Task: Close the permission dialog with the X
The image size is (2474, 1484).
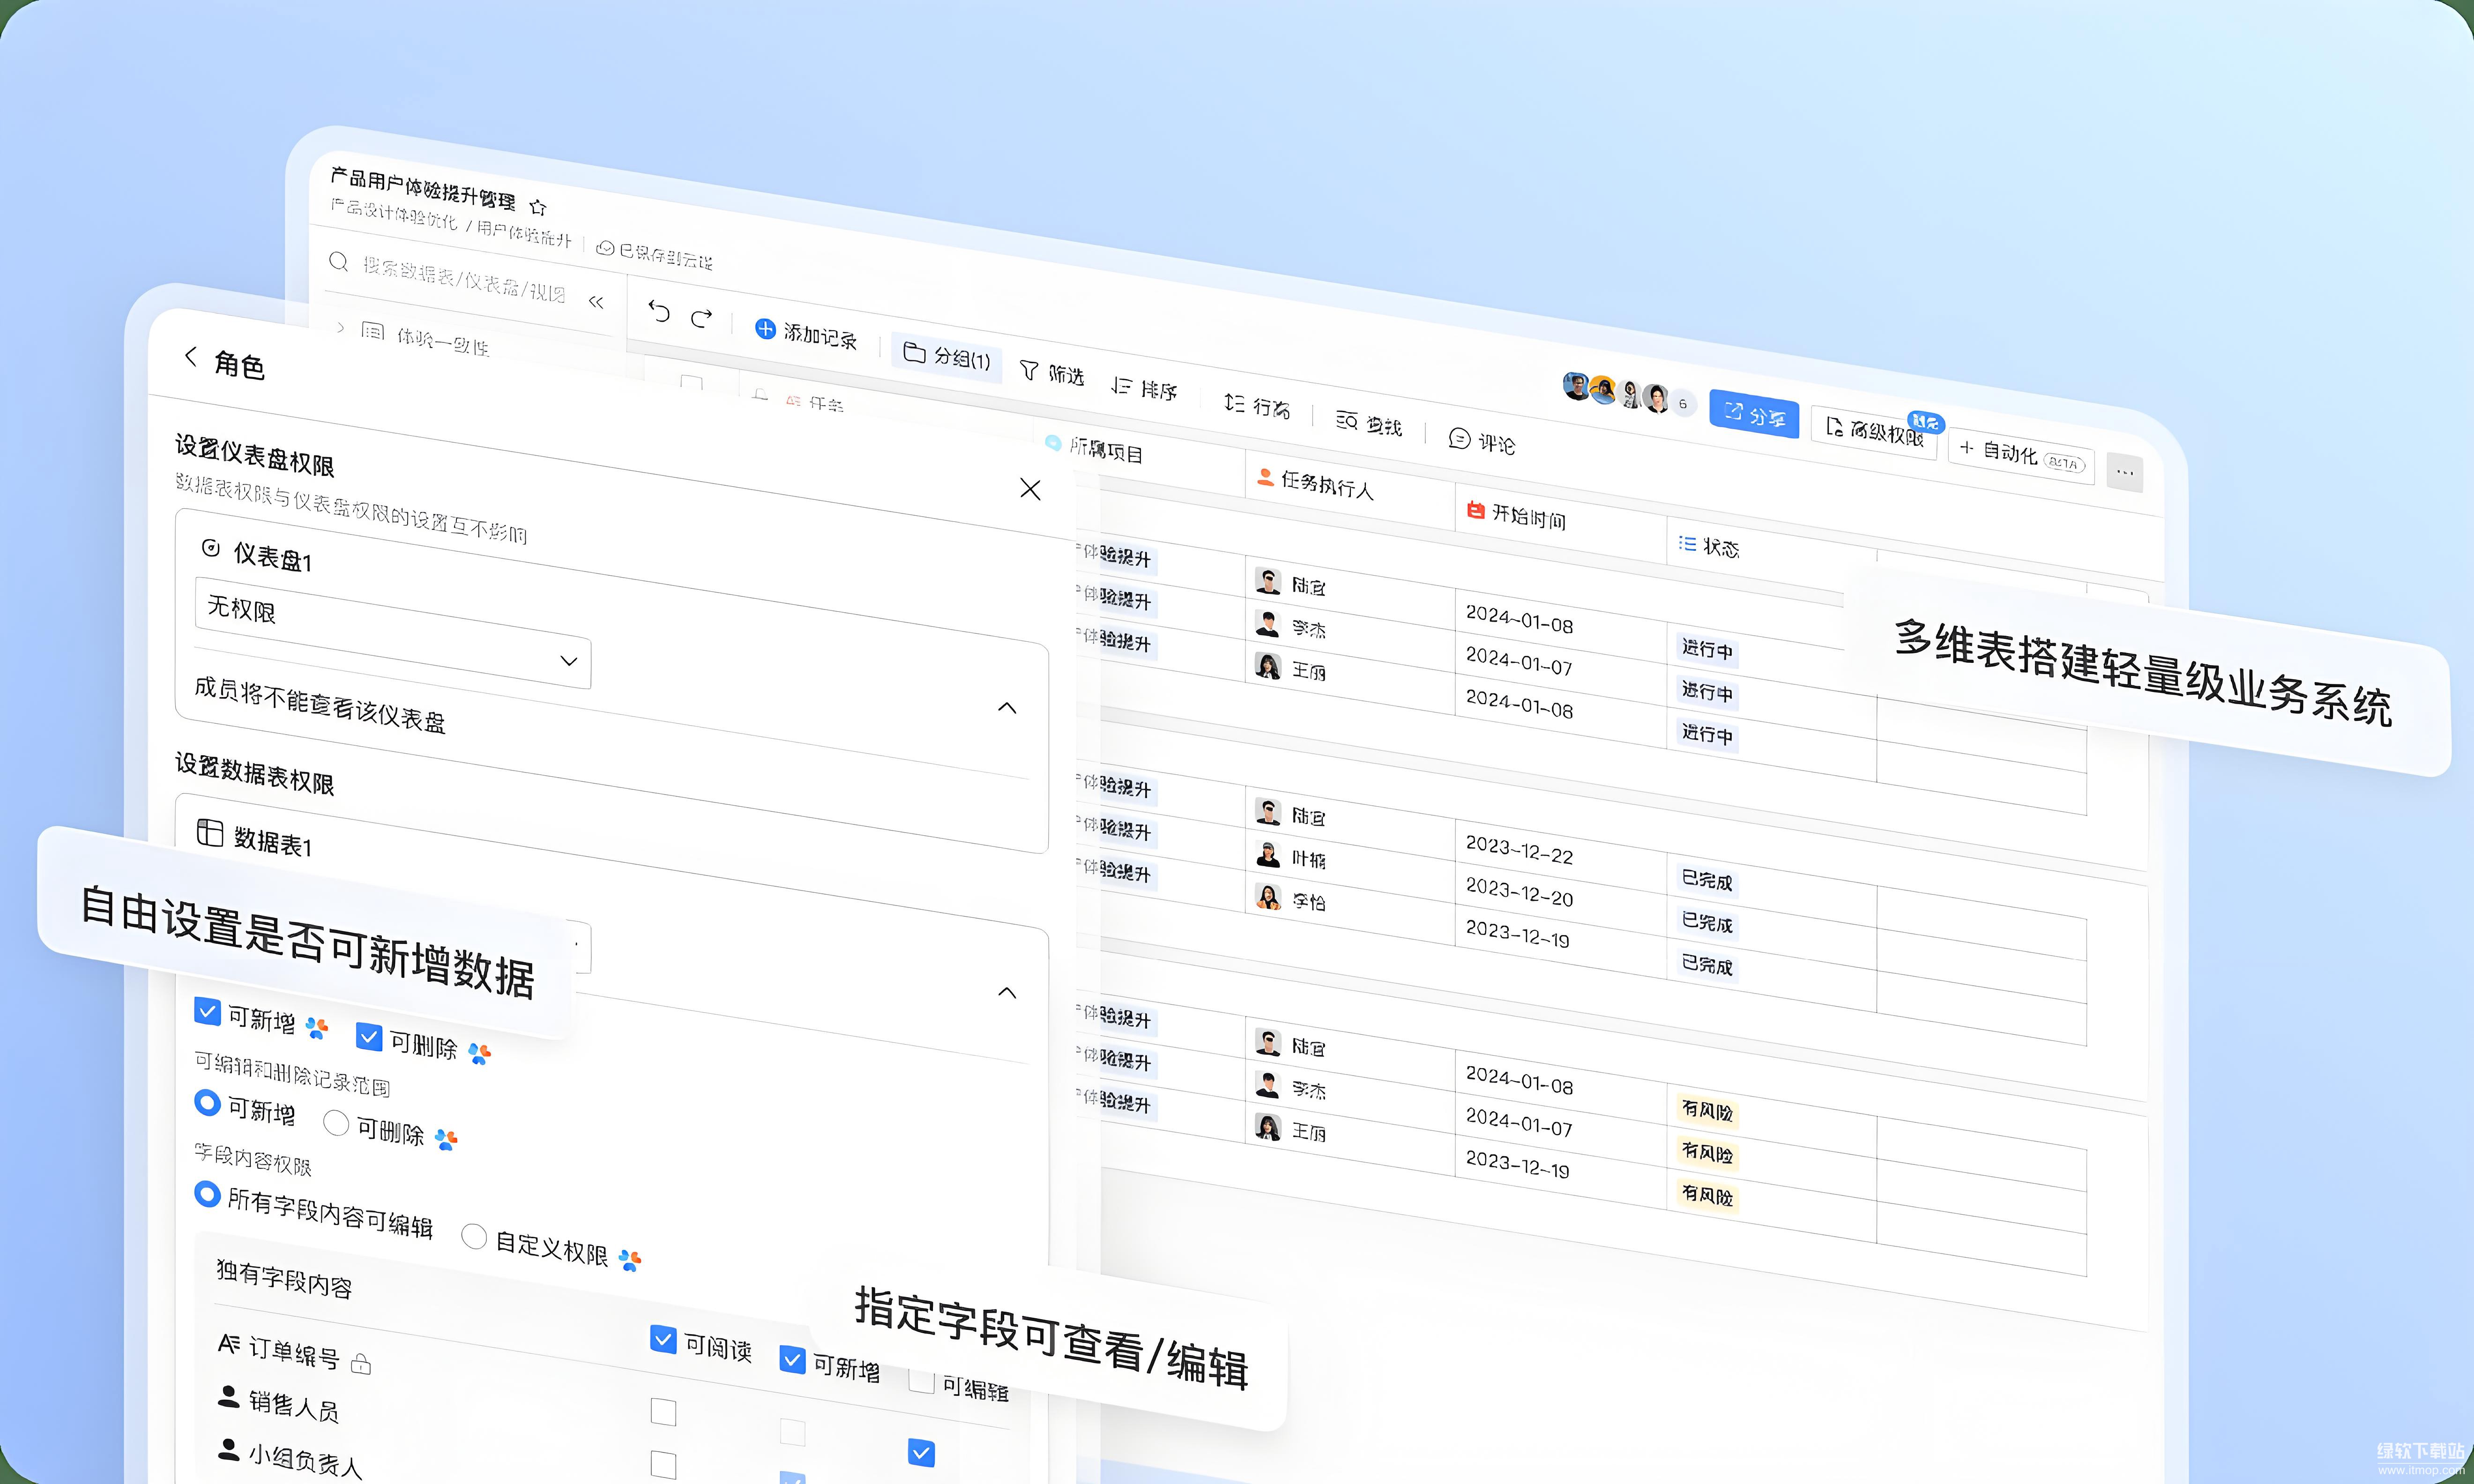Action: (x=1030, y=489)
